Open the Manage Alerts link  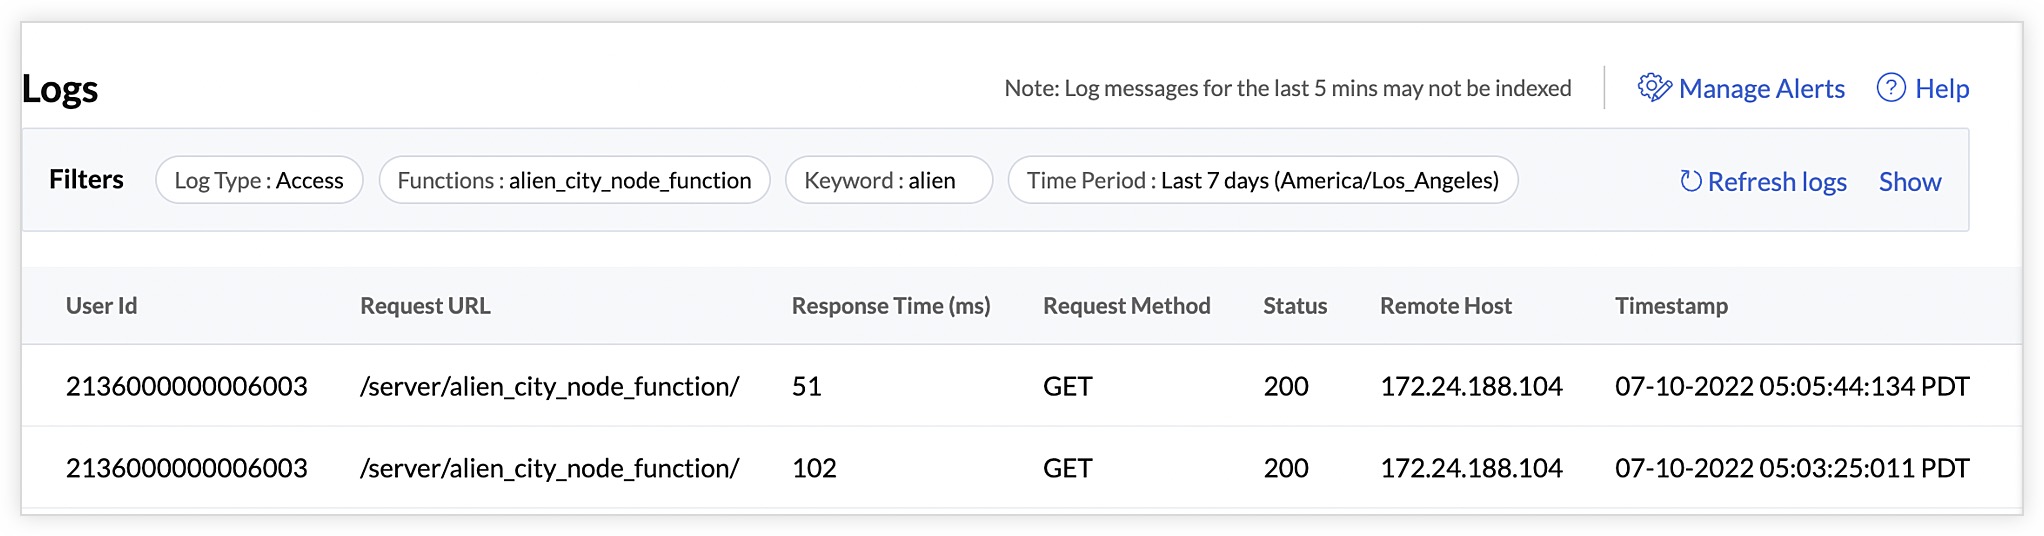point(1761,89)
